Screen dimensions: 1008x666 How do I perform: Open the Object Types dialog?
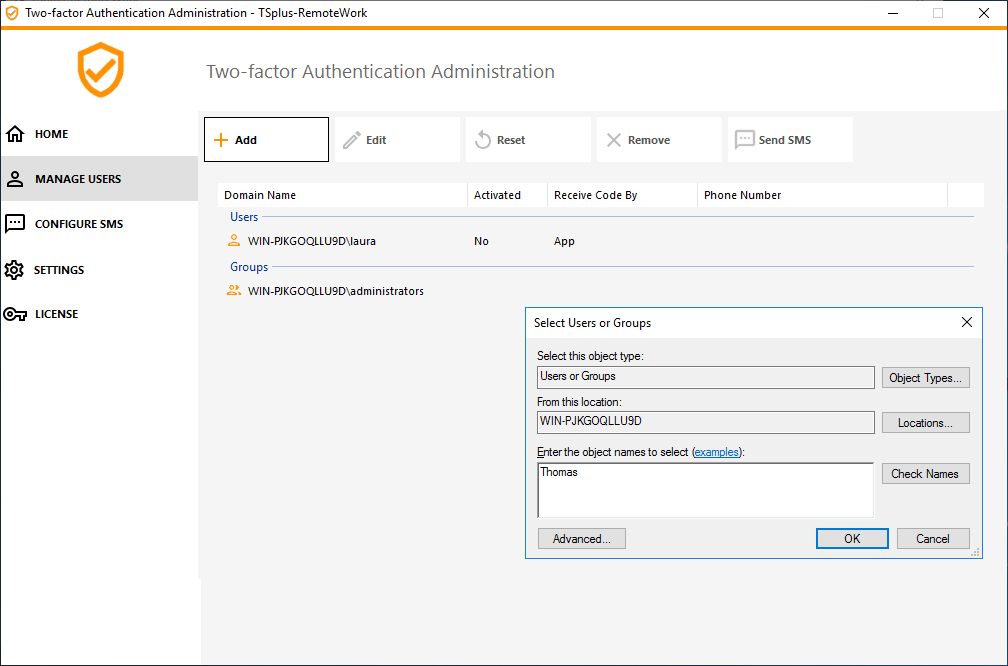coord(925,378)
